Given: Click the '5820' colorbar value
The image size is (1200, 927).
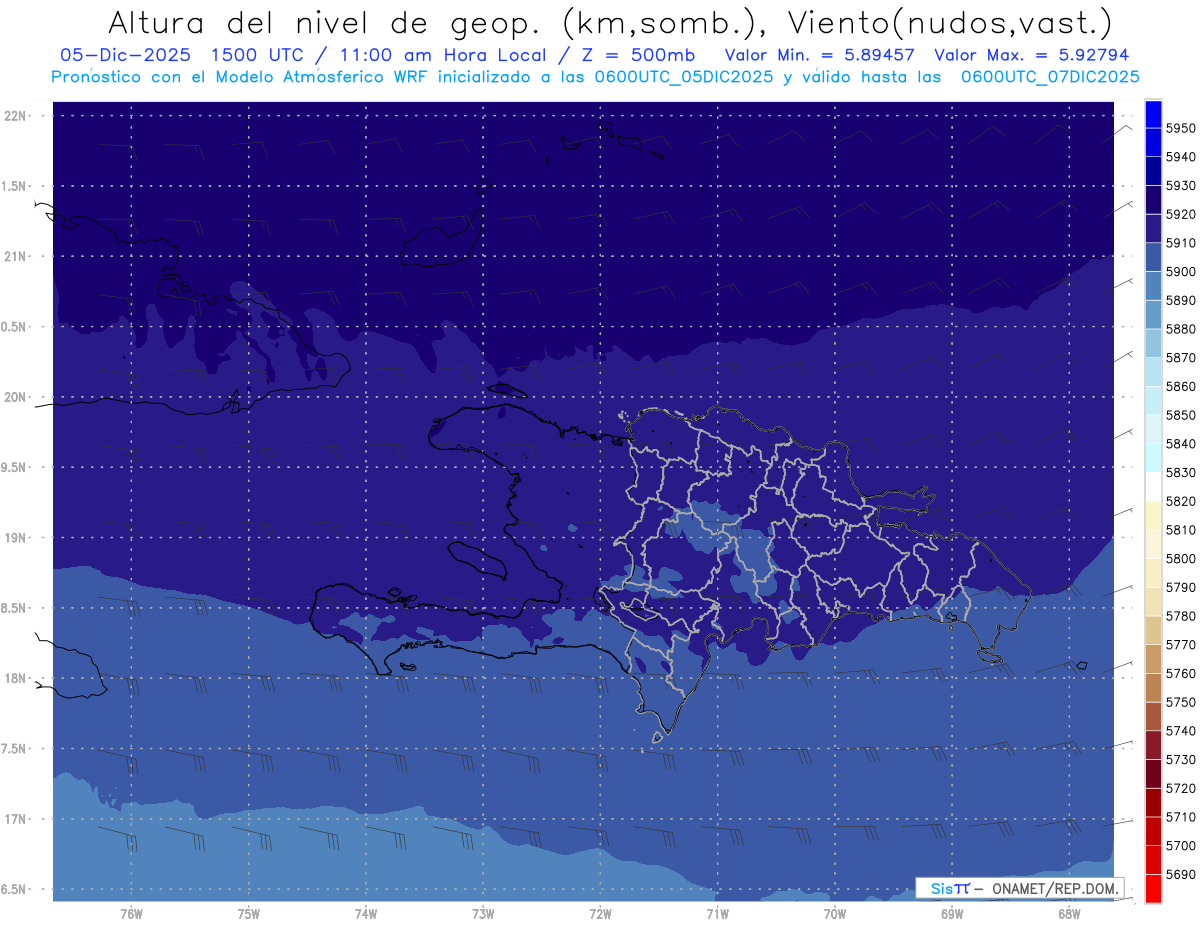Looking at the screenshot, I should pyautogui.click(x=1181, y=501).
